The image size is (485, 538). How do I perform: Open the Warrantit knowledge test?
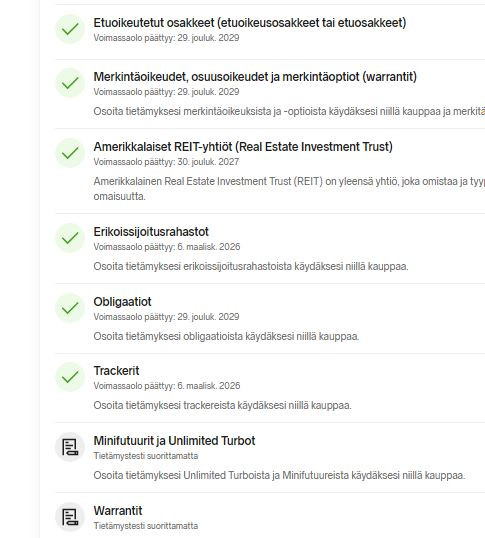[x=118, y=511]
